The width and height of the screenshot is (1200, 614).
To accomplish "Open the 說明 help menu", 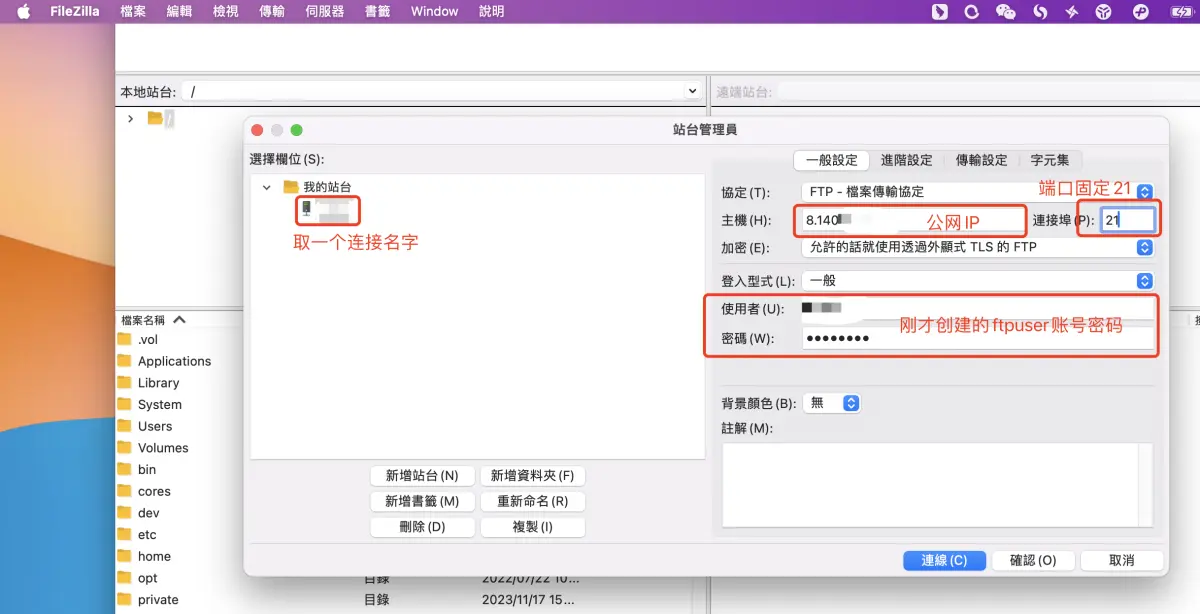I will tap(492, 12).
